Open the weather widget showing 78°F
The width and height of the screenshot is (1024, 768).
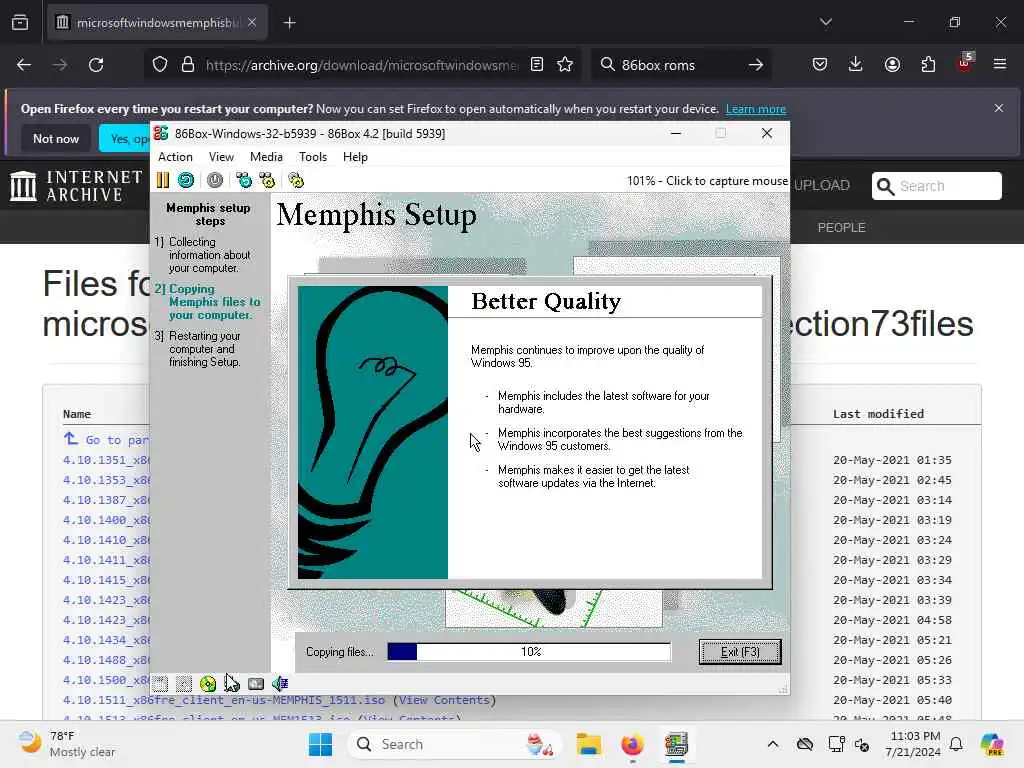pos(67,744)
